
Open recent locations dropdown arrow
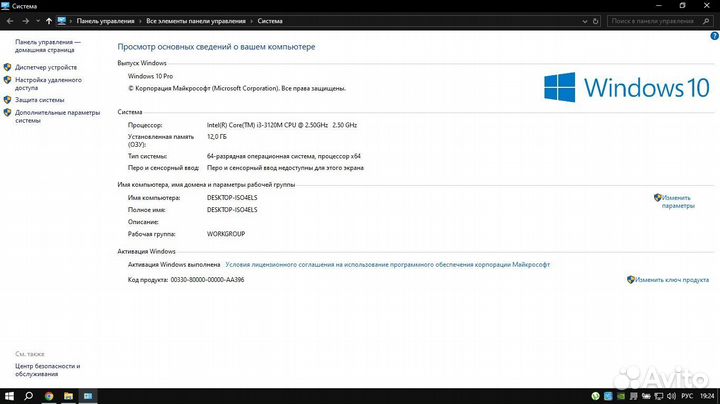click(38, 21)
